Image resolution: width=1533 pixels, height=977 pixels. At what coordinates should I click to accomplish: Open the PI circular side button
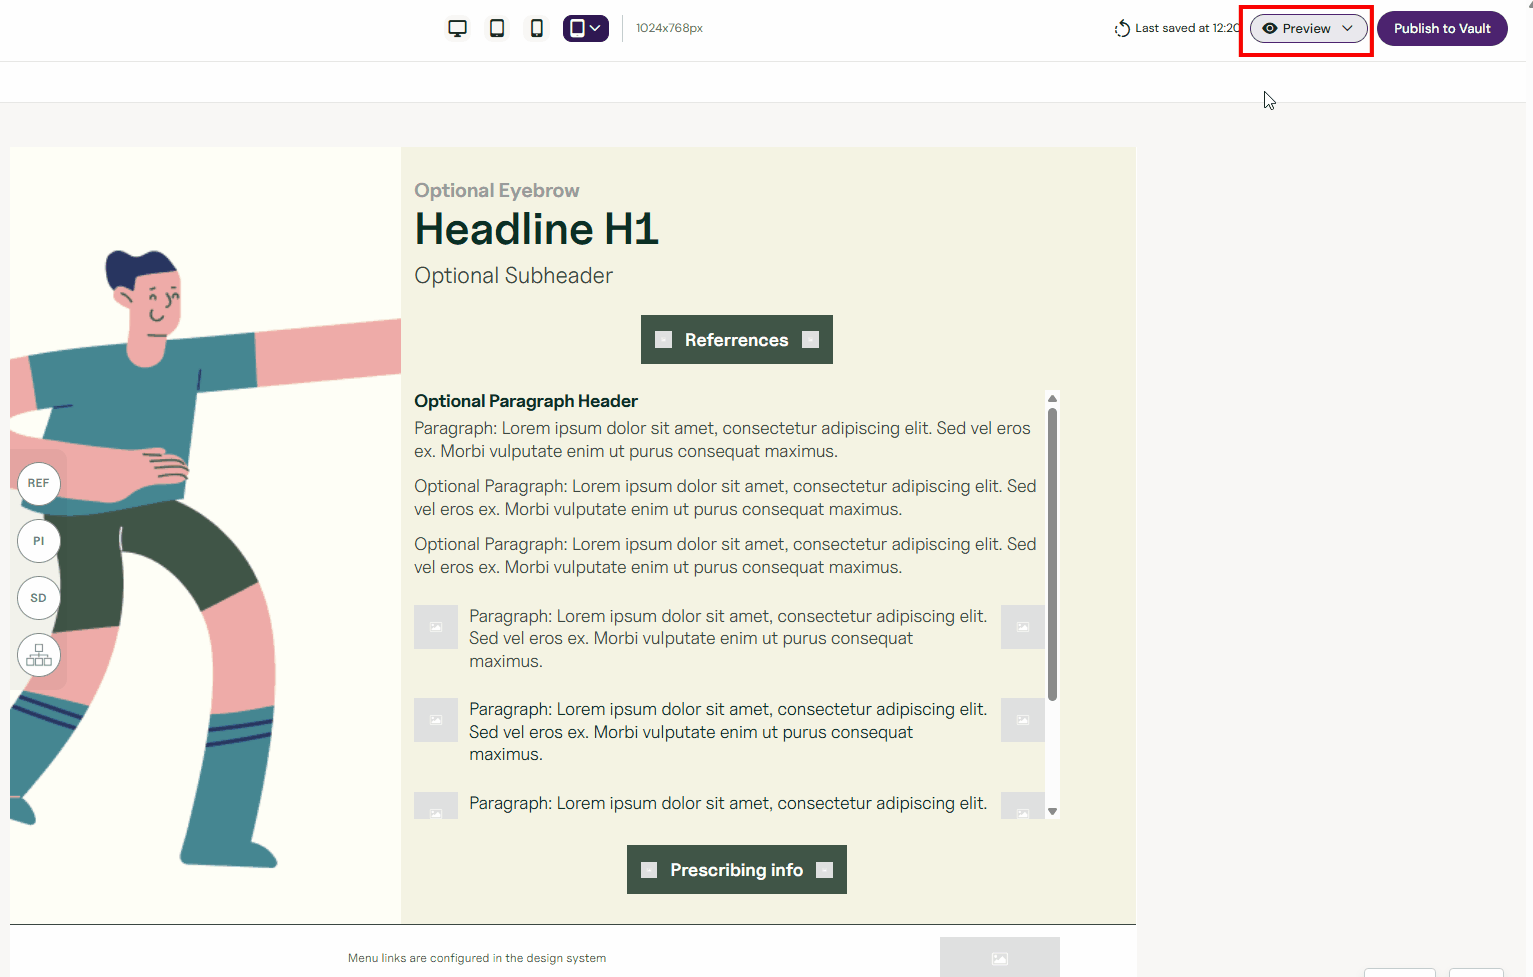click(39, 541)
